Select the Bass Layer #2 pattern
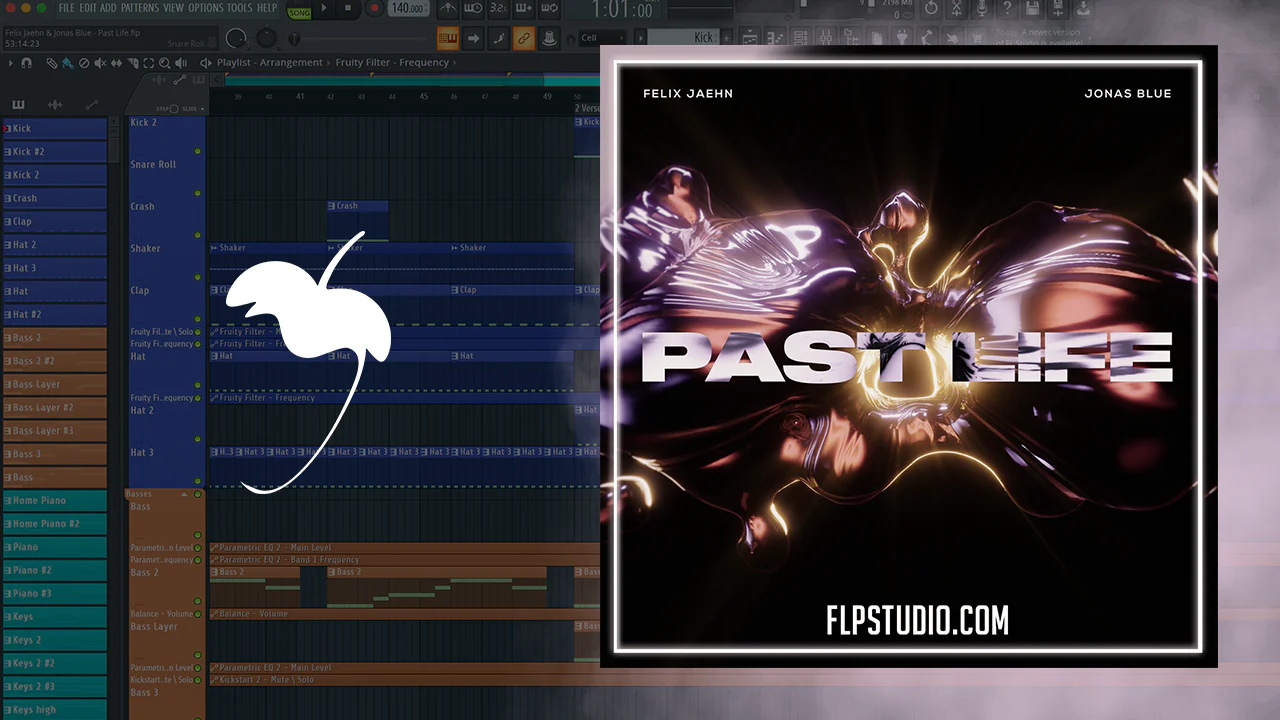The image size is (1280, 720). click(55, 408)
